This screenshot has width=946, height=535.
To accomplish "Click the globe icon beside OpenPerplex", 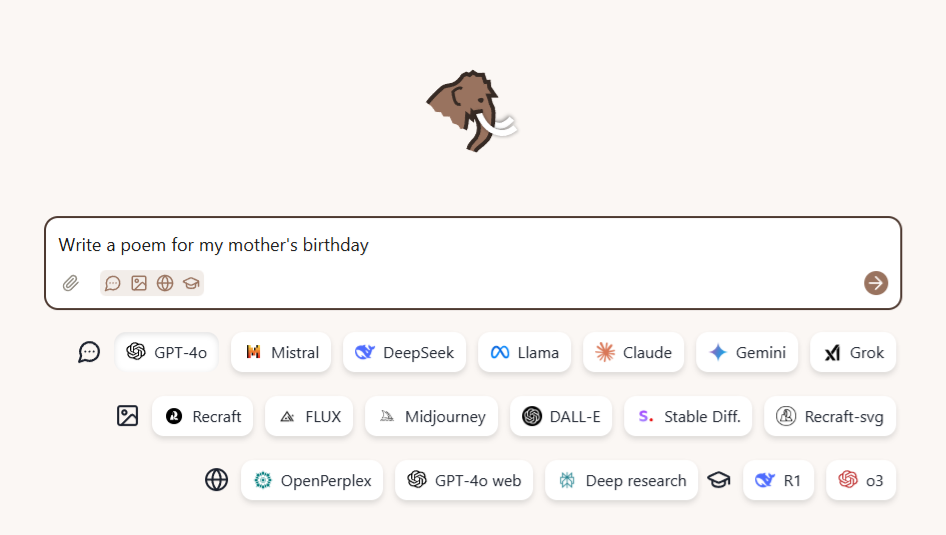I will (x=217, y=480).
